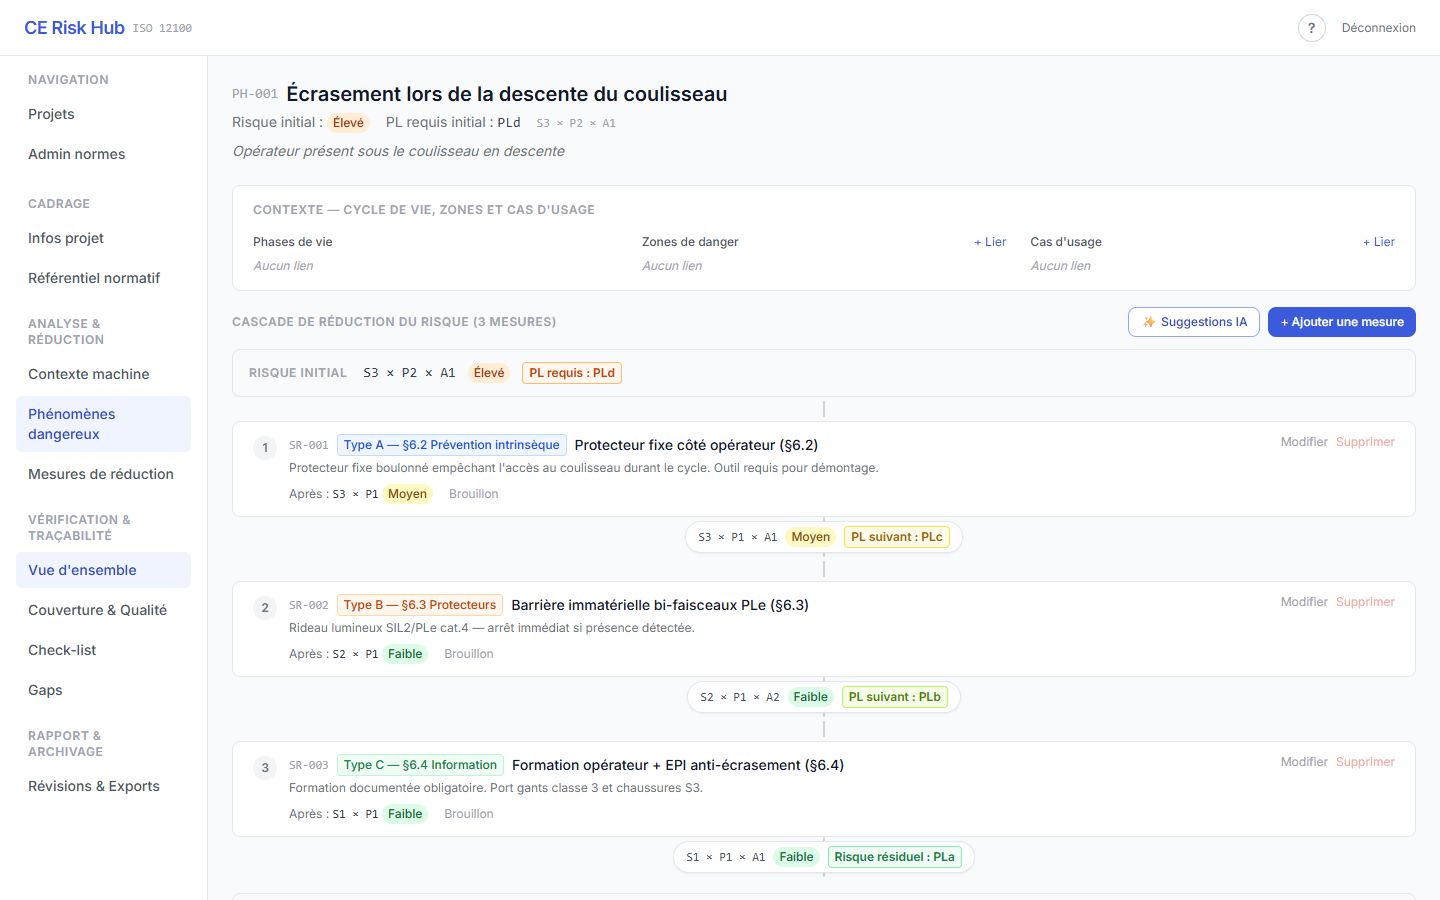This screenshot has width=1440, height=900.
Task: Click the title Écrasement lors de la descente
Action: pyautogui.click(x=507, y=94)
